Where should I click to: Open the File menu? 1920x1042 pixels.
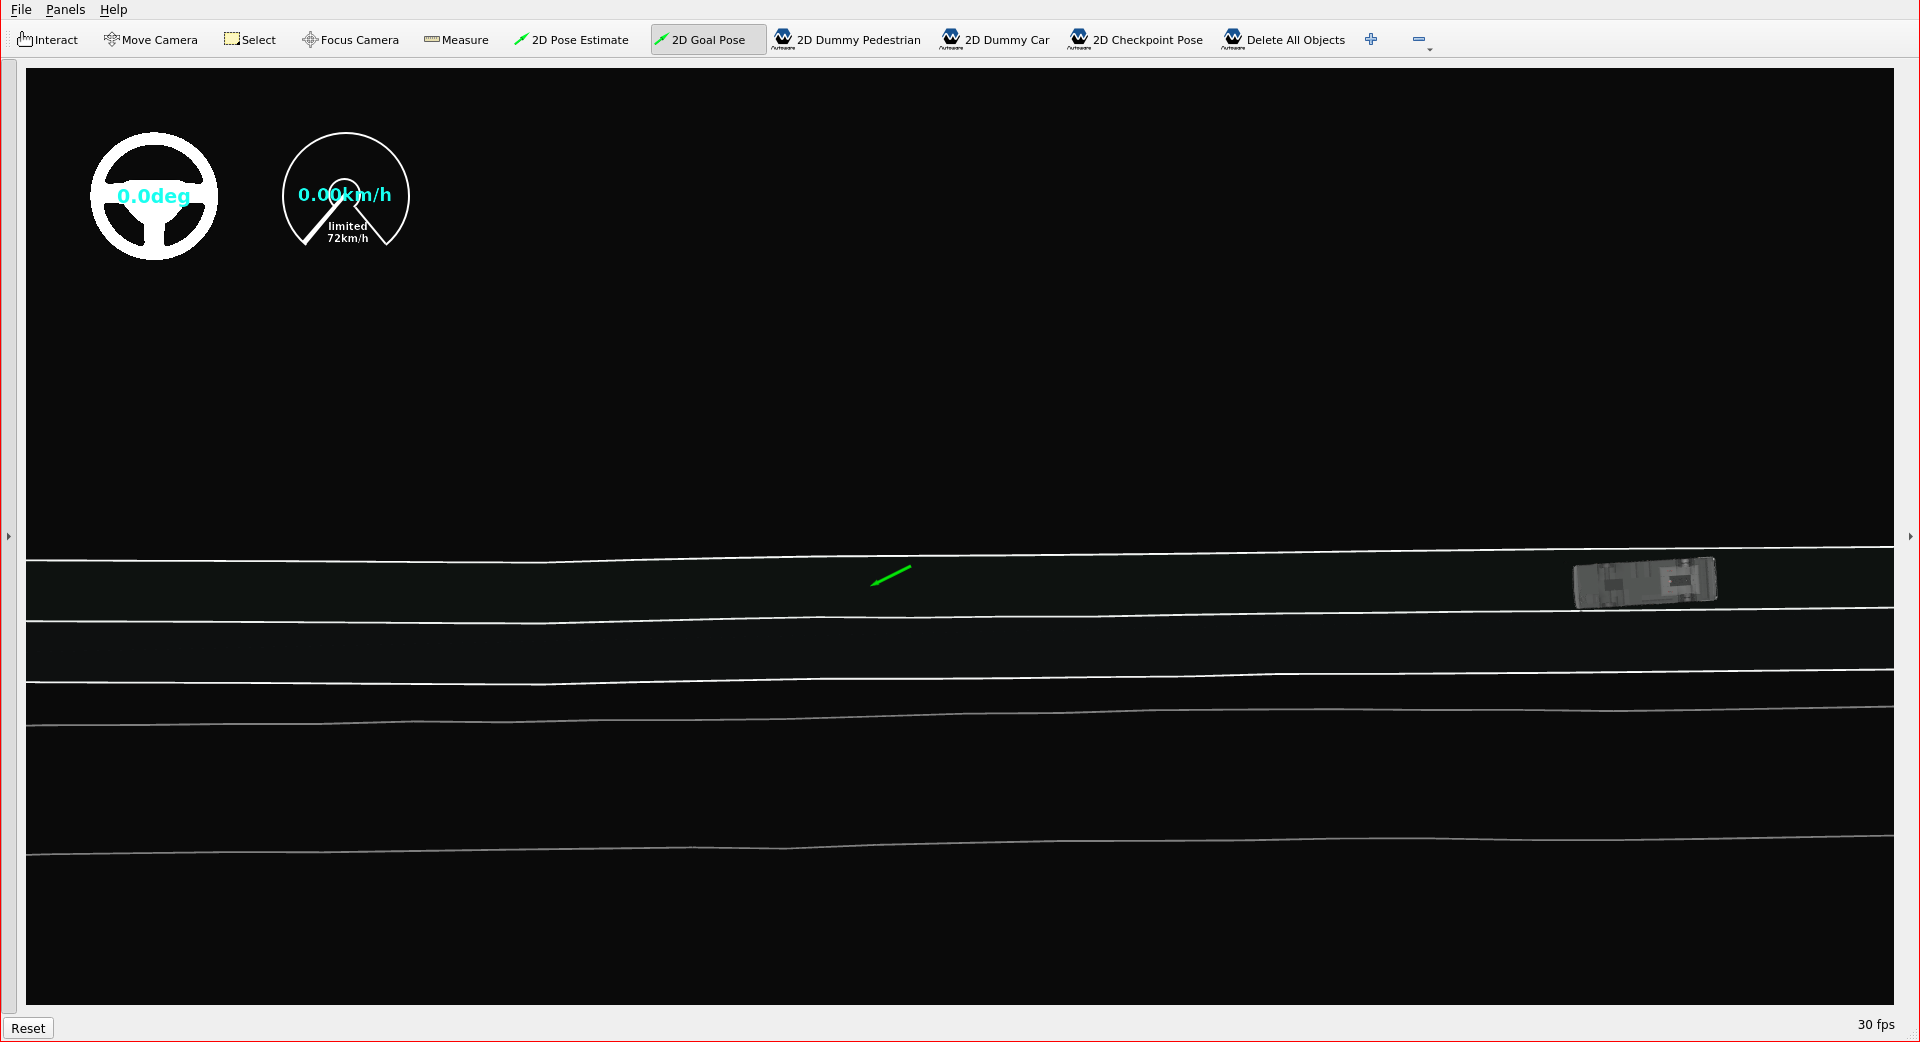coord(20,9)
